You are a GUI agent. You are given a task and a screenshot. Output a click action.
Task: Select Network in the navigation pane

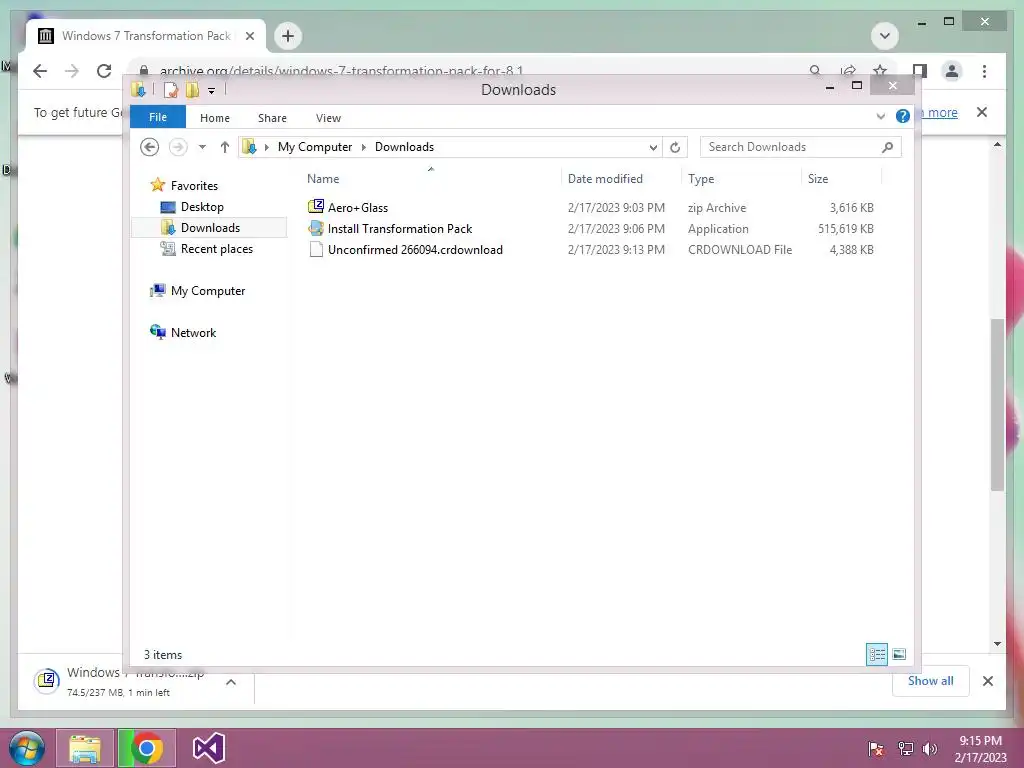click(193, 332)
